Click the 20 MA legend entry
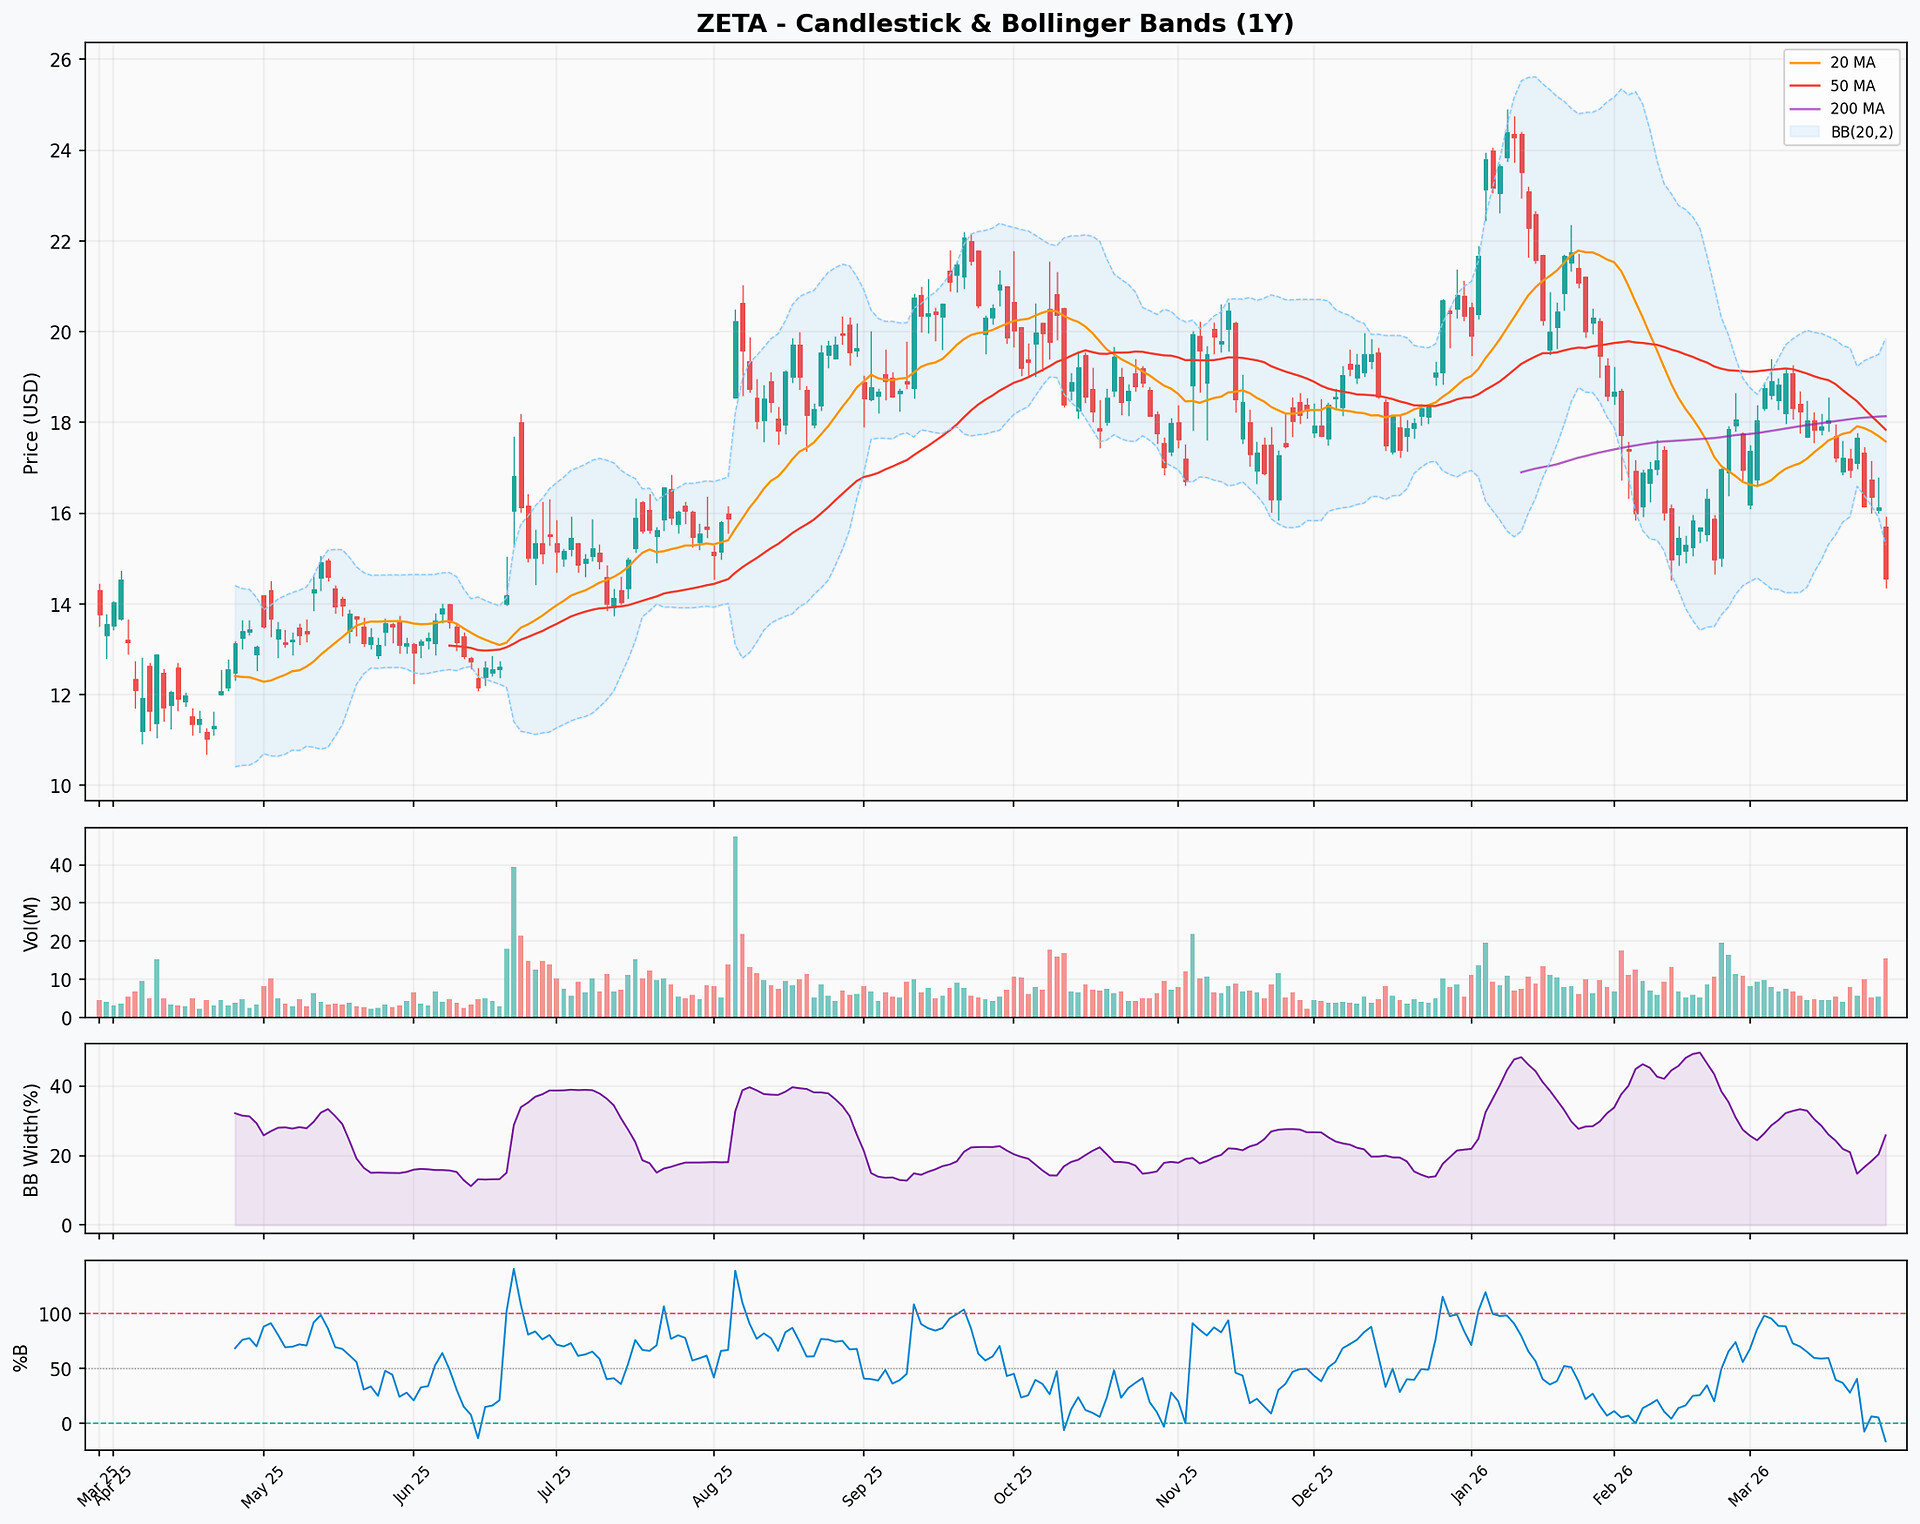1920x1524 pixels. 1852,63
